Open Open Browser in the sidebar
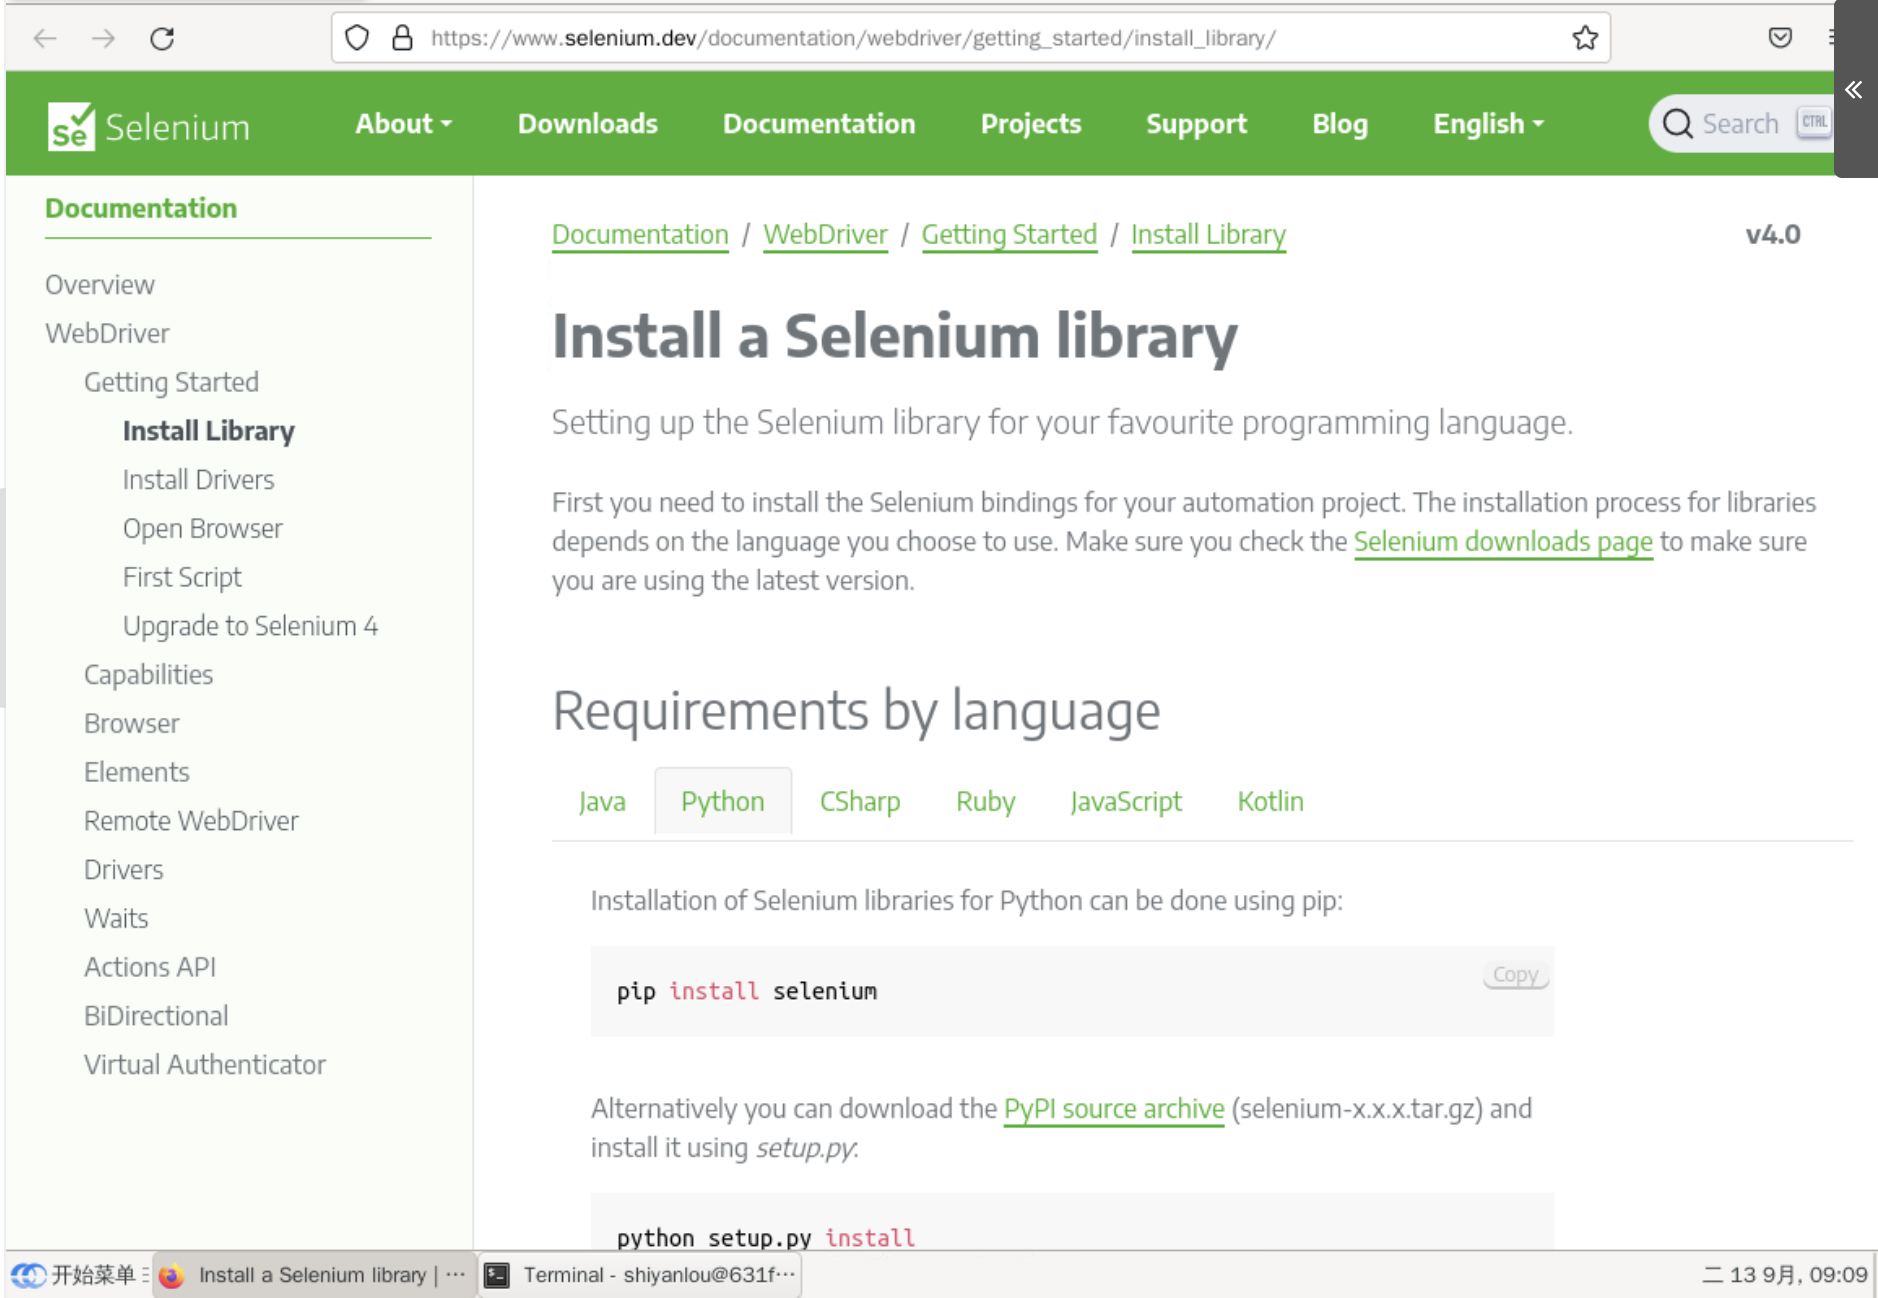 202,529
